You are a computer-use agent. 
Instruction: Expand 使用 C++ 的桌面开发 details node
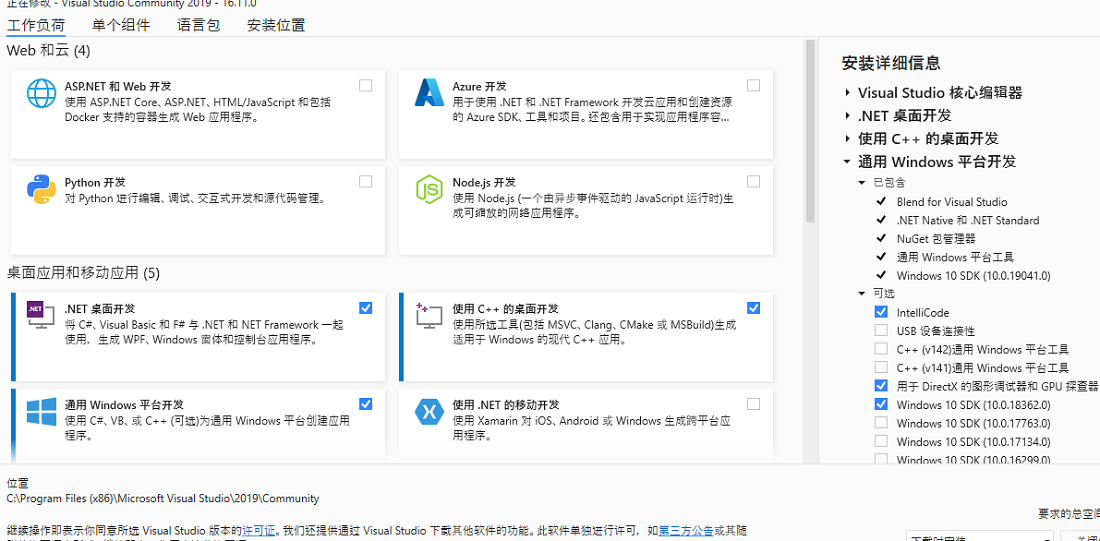click(x=848, y=139)
